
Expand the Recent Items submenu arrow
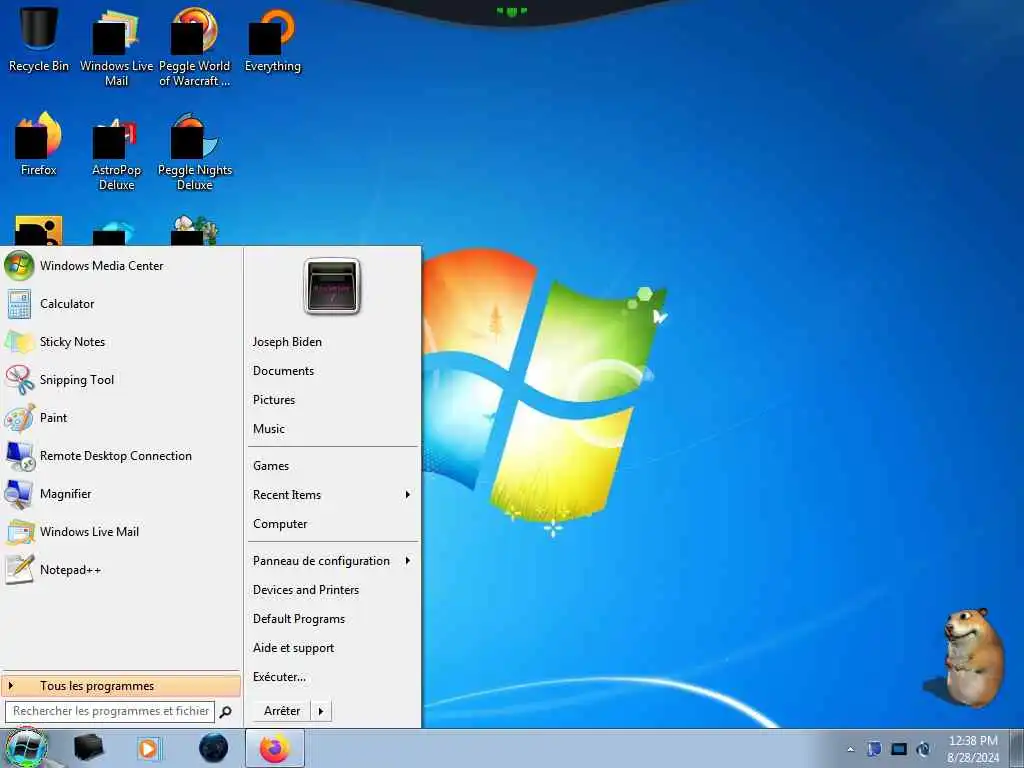(x=408, y=495)
